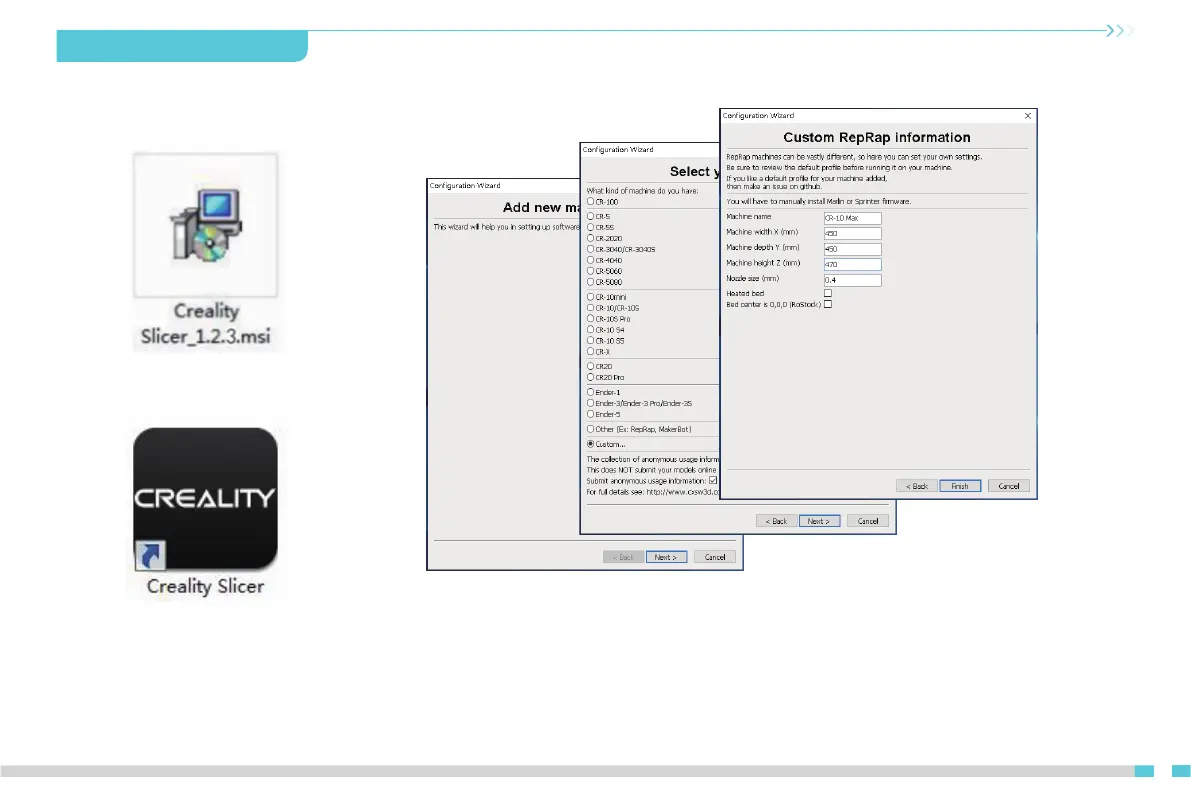This screenshot has width=1191, height=794.
Task: Close the Custom RepRap information wizard window
Action: coord(1028,116)
